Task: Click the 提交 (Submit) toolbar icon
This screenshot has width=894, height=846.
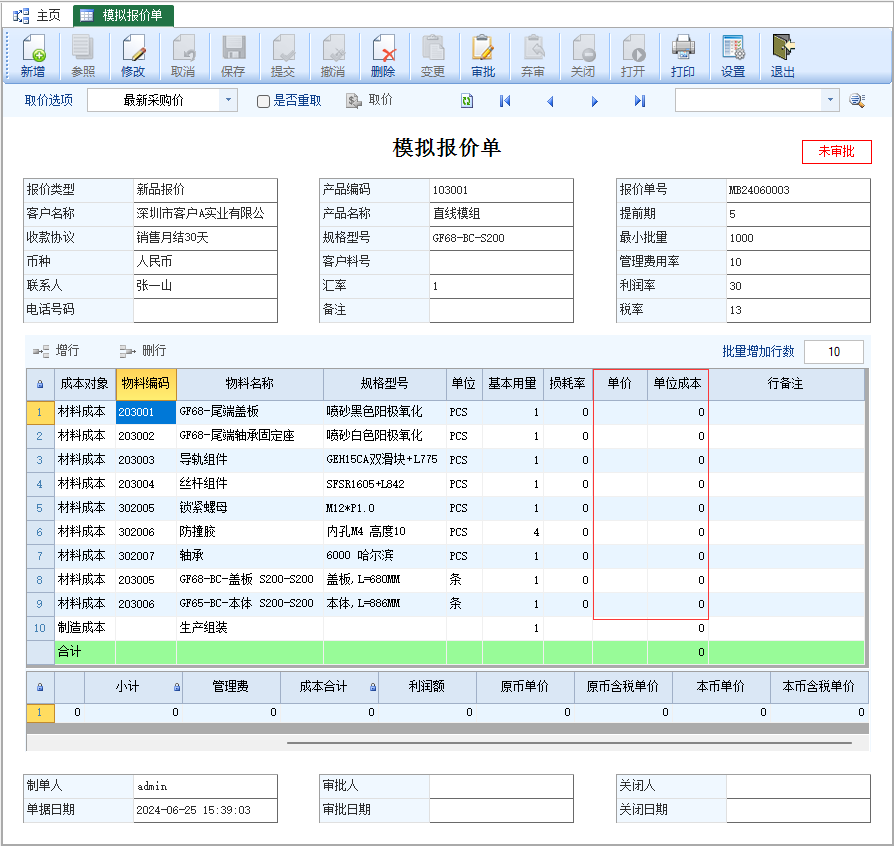Action: pyautogui.click(x=283, y=55)
